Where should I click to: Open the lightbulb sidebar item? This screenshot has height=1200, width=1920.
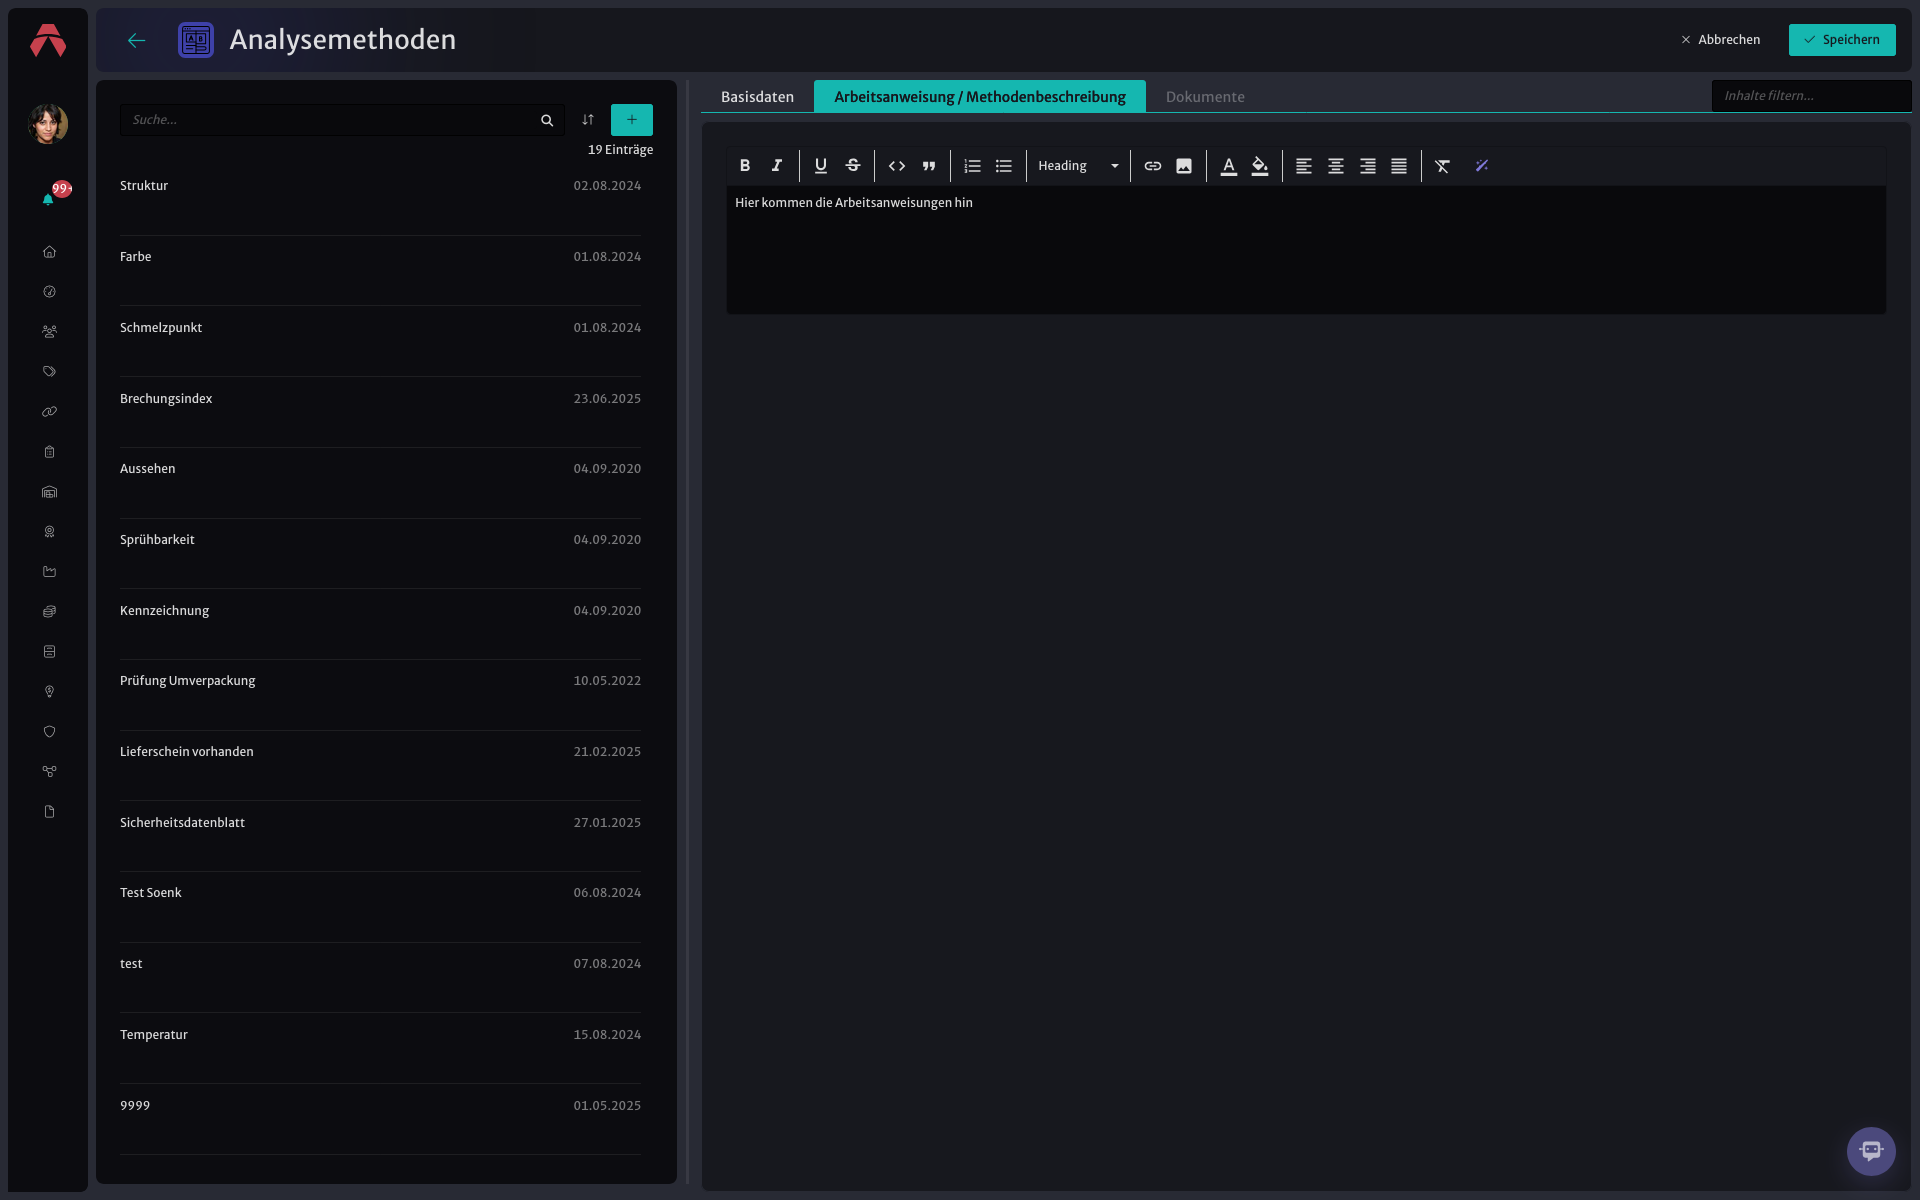(x=49, y=692)
